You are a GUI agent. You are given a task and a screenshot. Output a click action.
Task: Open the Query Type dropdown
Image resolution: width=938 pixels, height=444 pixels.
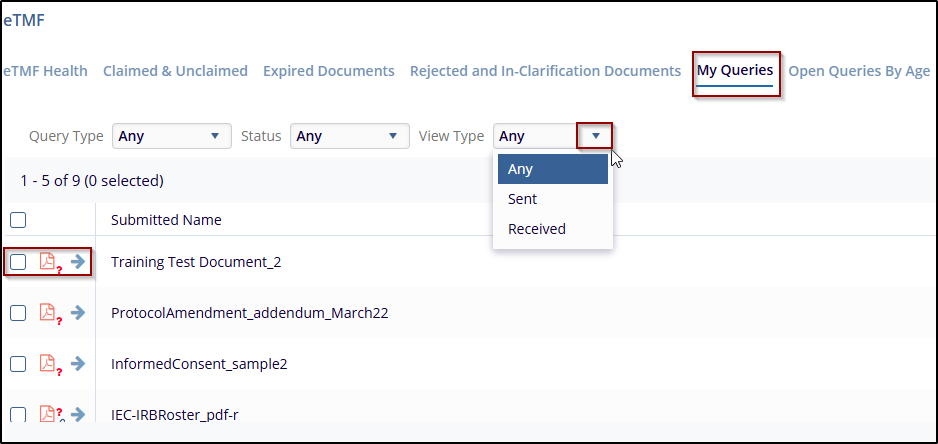[170, 136]
